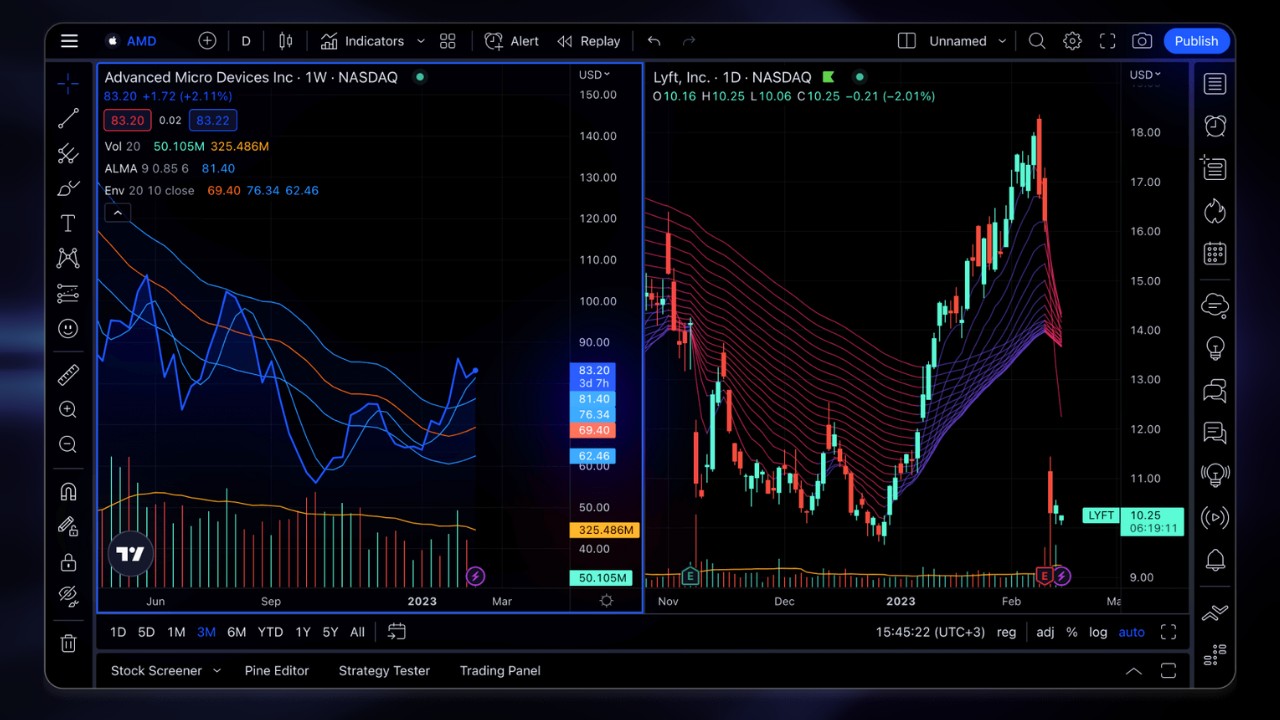Image resolution: width=1280 pixels, height=720 pixels.
Task: Select the 1D time range
Action: (x=118, y=632)
